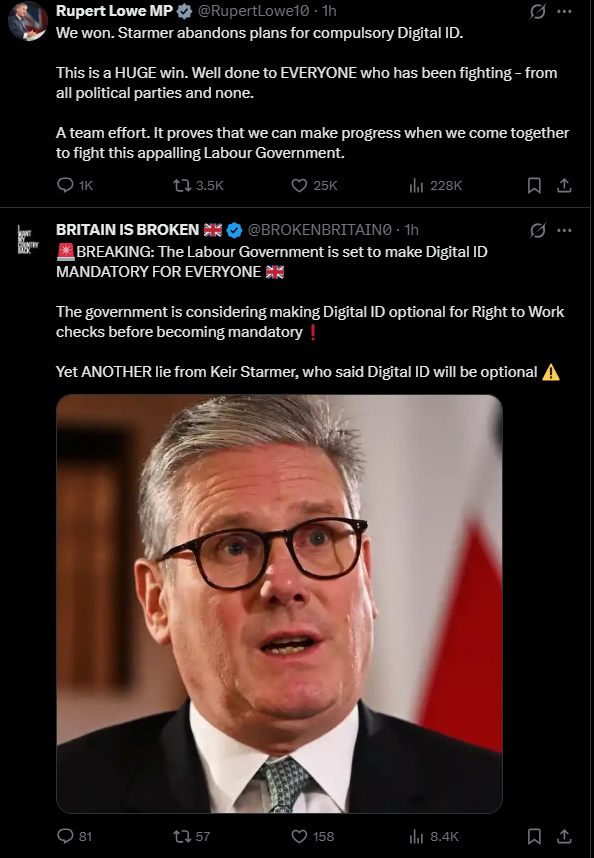Bookmark the BRITAIN IS BROKEN post
Viewport: 594px width, 858px height.
(x=534, y=836)
